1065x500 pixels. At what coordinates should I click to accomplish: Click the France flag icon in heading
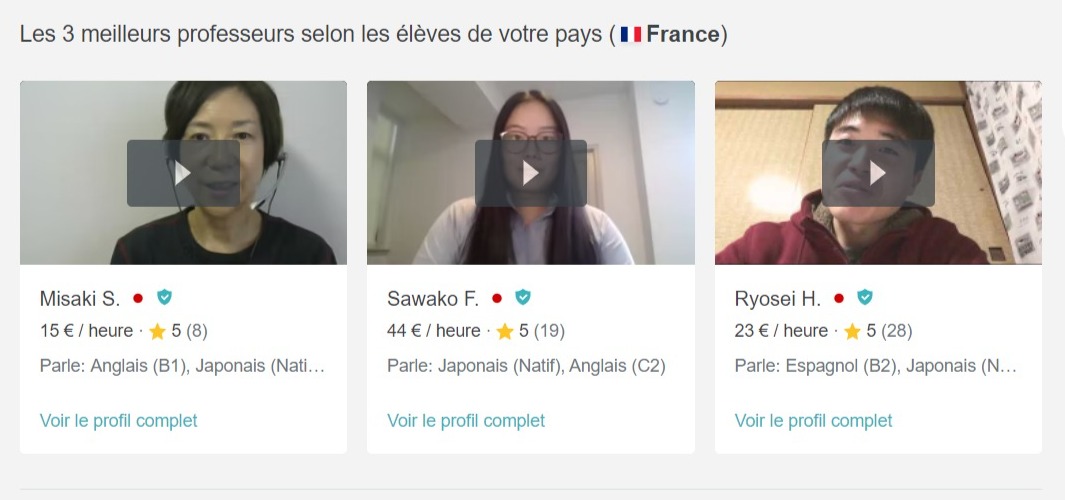(x=630, y=35)
